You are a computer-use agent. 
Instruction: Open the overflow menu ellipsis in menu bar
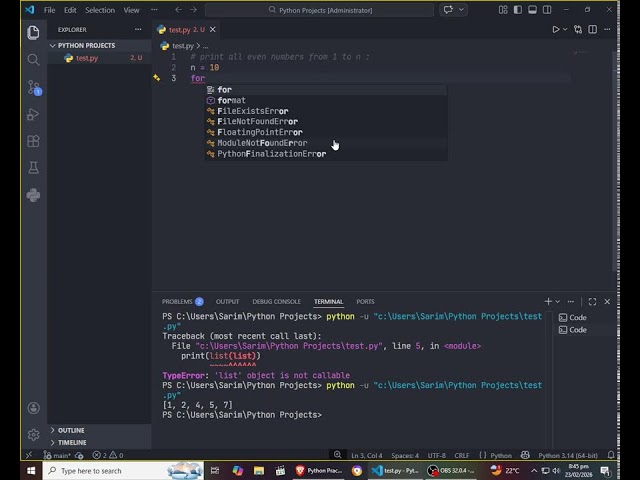[x=154, y=10]
